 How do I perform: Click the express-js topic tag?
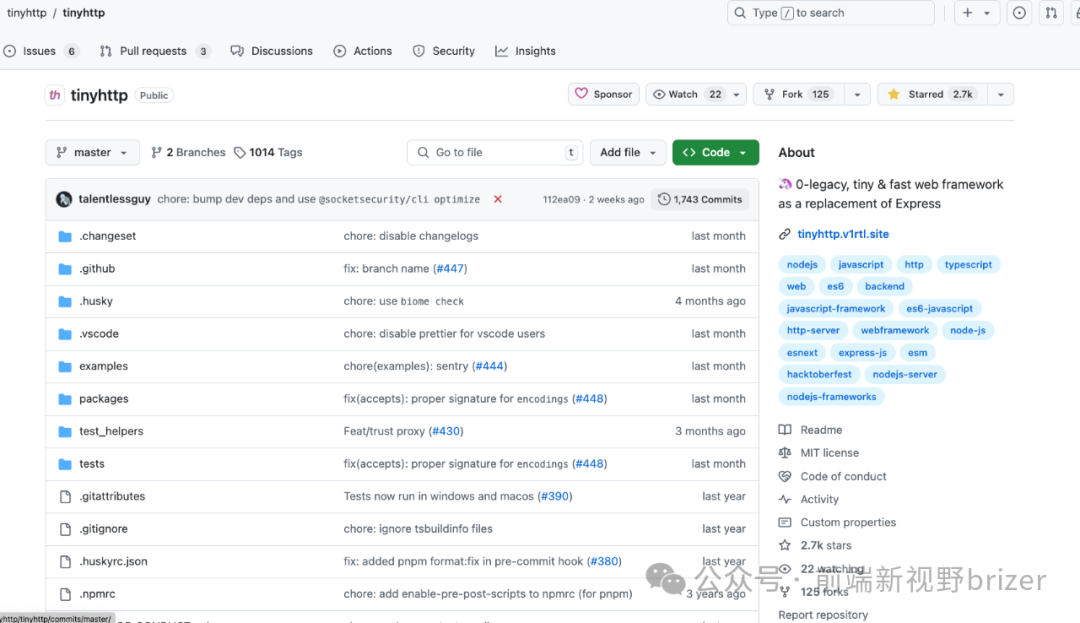click(862, 352)
